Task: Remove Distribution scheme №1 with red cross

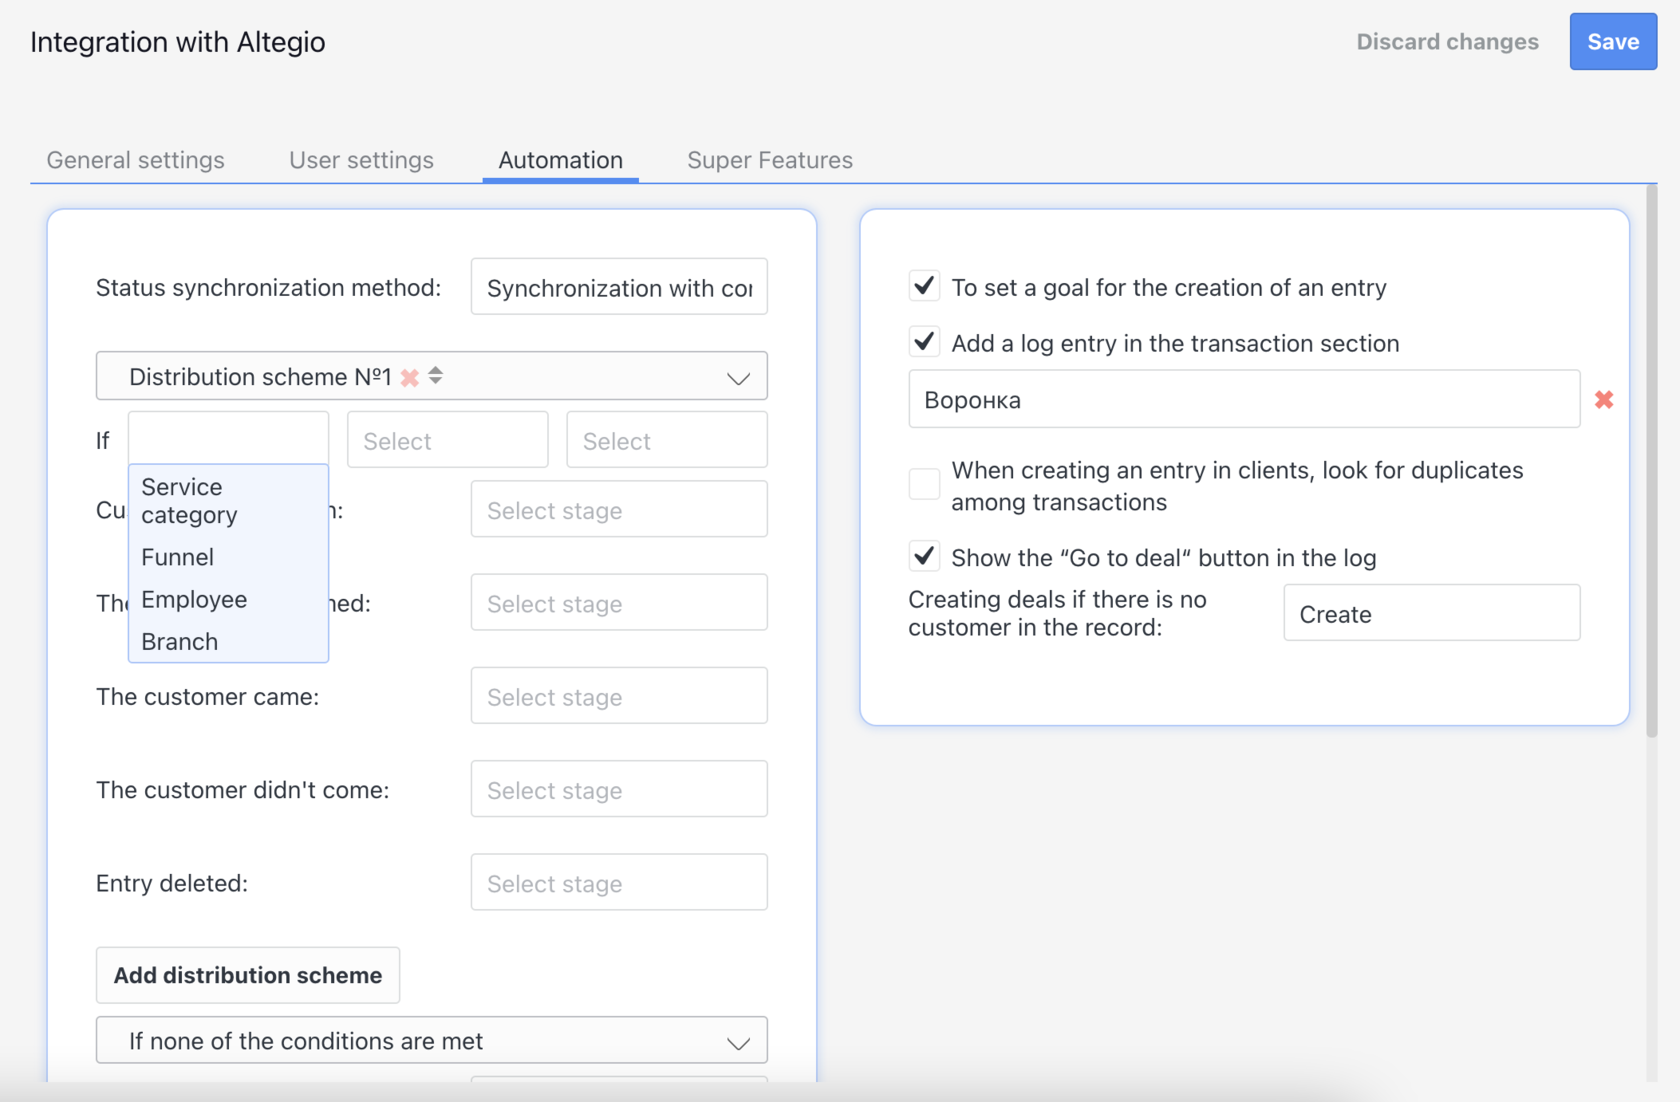Action: [x=410, y=378]
